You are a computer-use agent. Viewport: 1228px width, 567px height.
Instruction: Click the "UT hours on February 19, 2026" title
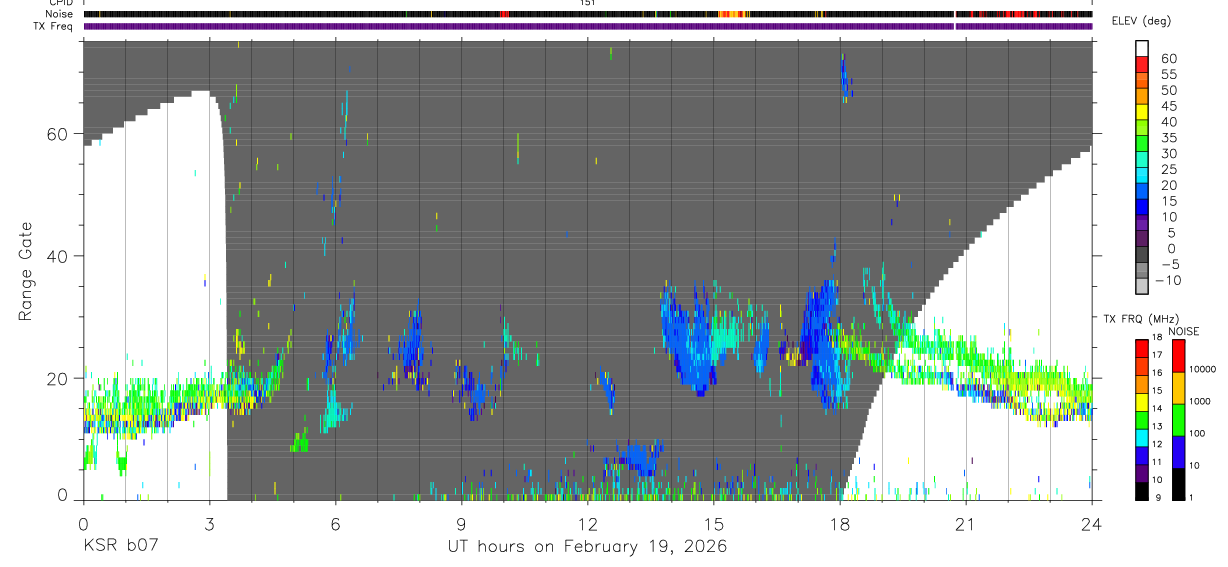[x=586, y=548]
